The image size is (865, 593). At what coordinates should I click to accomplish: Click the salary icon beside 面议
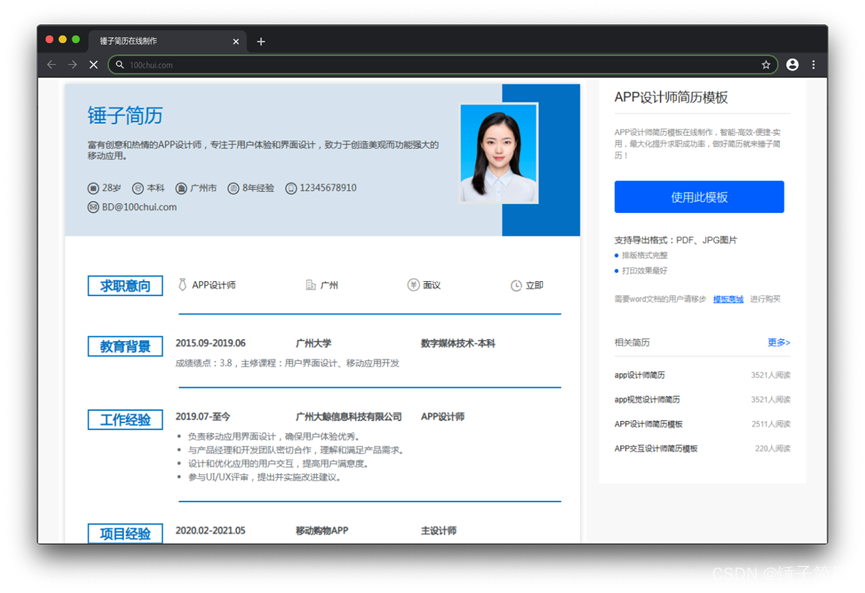click(413, 285)
